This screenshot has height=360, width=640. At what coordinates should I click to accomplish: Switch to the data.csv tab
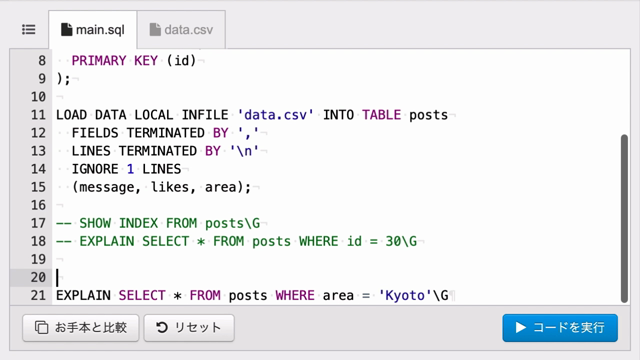coord(181,30)
